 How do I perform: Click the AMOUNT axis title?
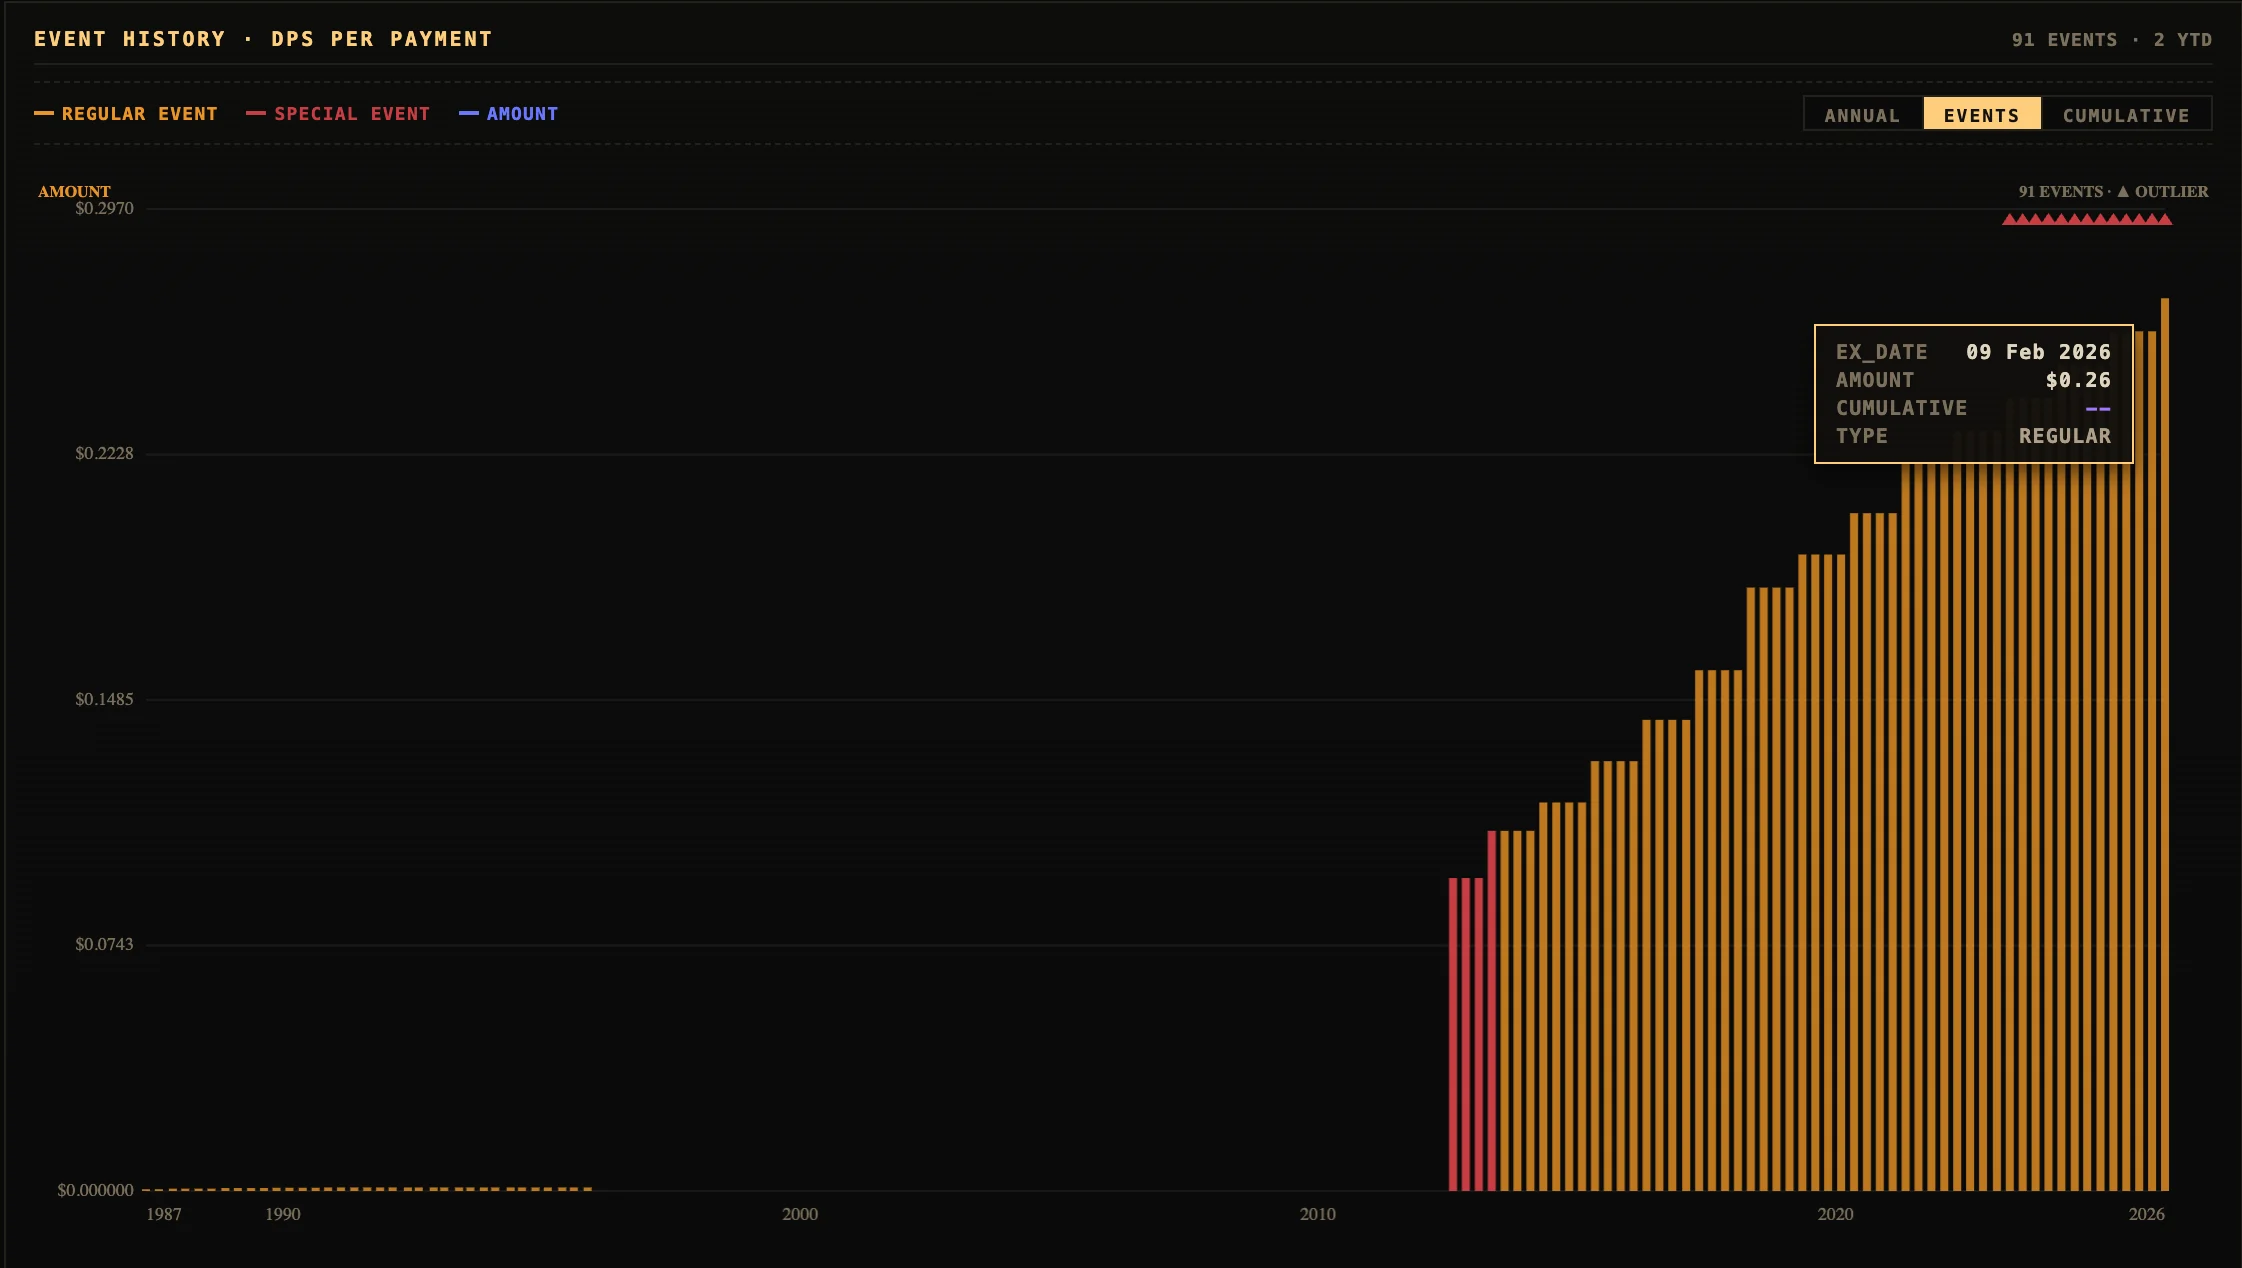coord(74,191)
